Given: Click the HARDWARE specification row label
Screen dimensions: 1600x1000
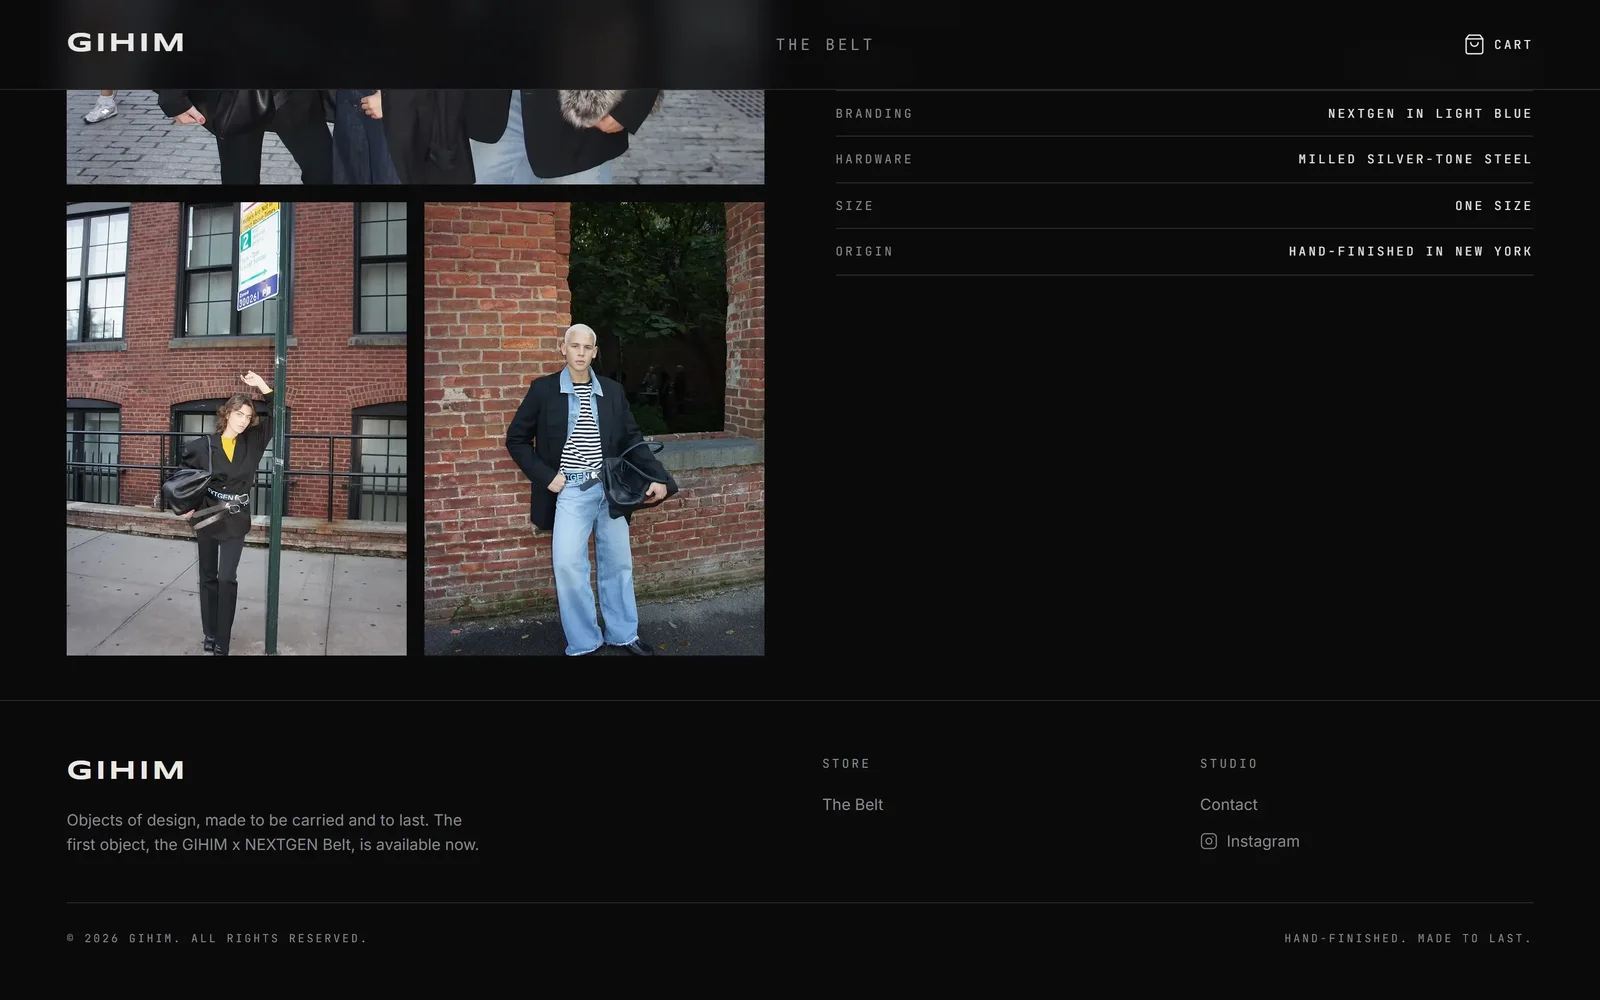Looking at the screenshot, I should click(874, 159).
